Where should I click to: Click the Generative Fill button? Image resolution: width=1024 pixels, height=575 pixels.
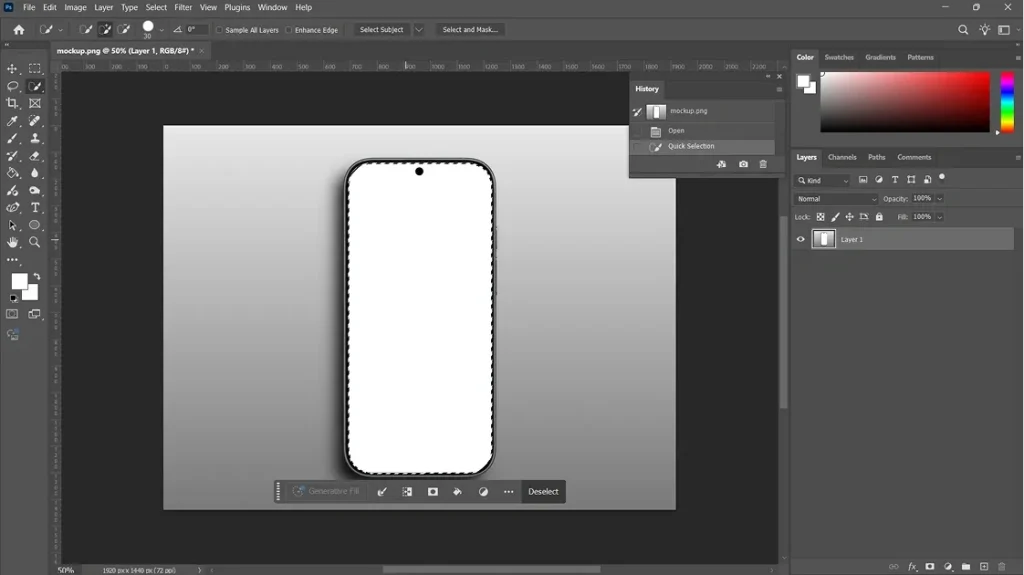[x=326, y=491]
